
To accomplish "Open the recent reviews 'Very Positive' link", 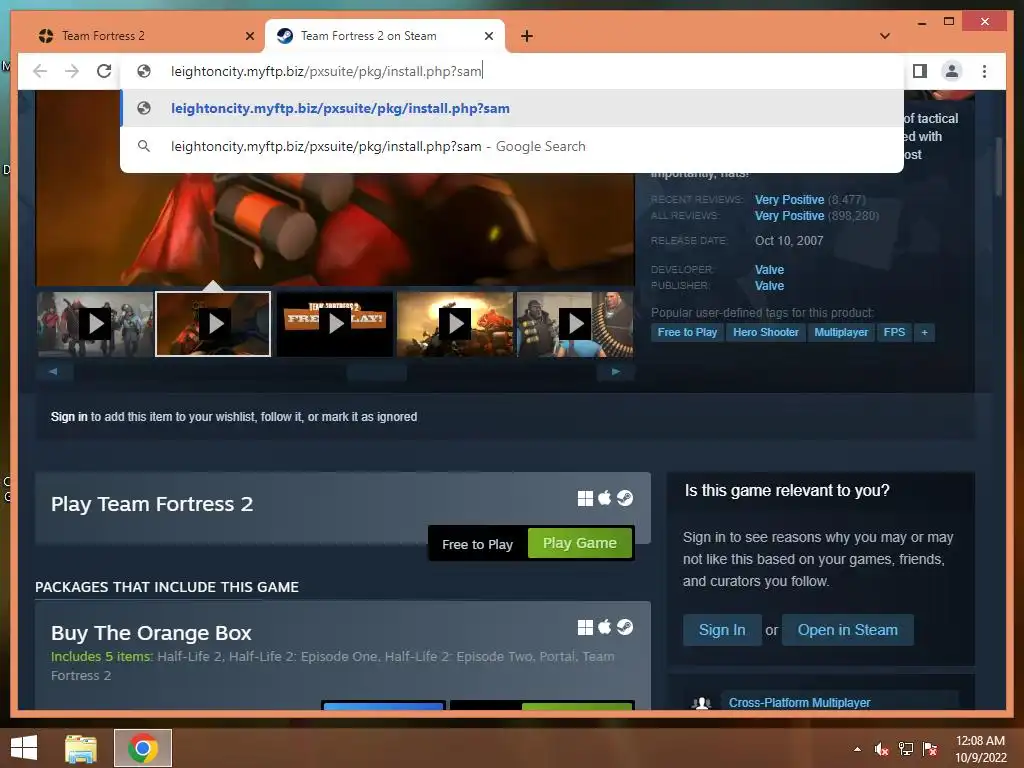I will click(x=789, y=200).
